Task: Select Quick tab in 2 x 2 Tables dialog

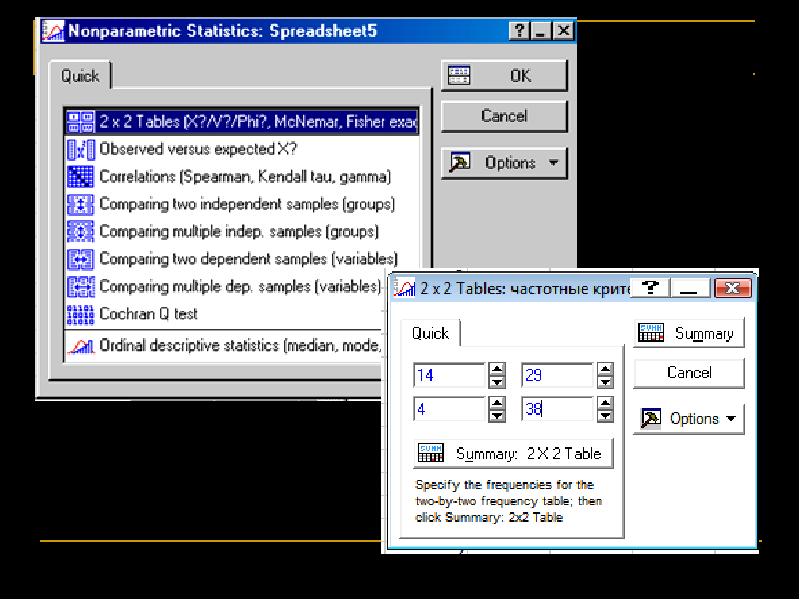Action: tap(430, 334)
